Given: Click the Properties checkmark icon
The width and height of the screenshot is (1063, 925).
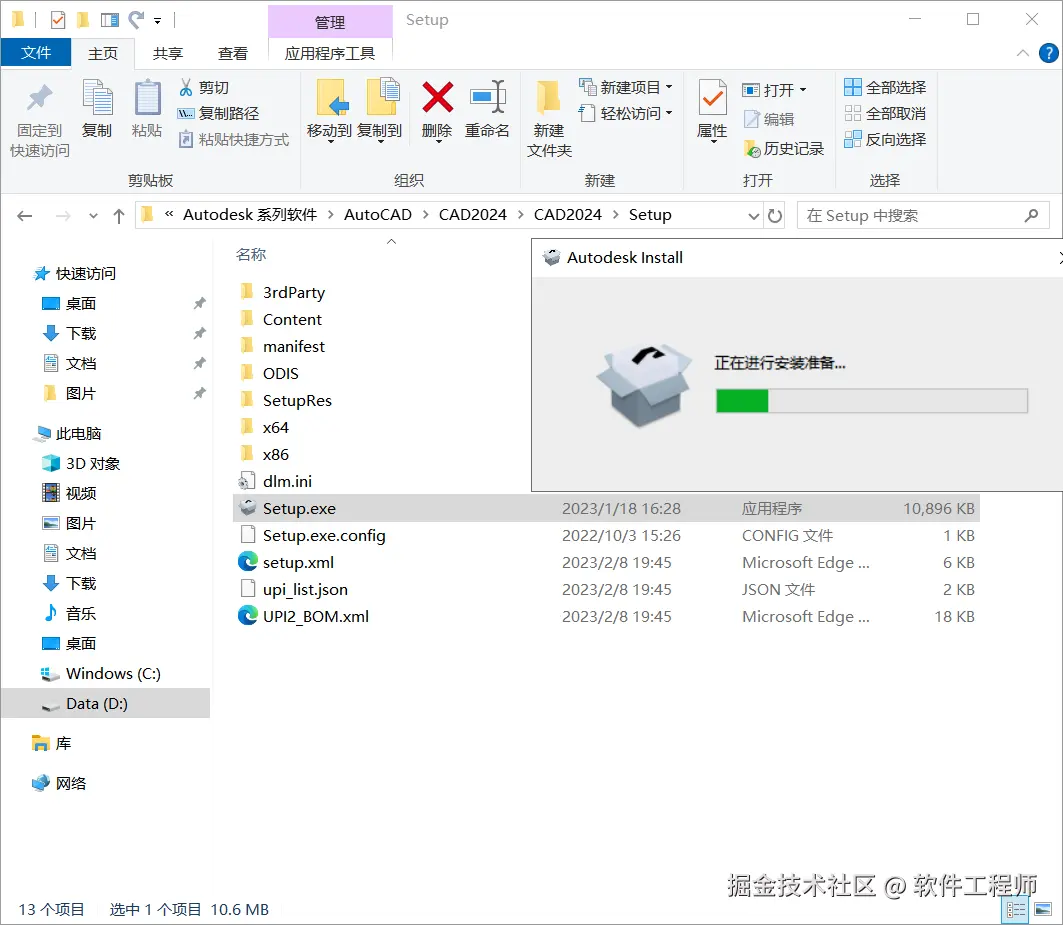Looking at the screenshot, I should pyautogui.click(x=712, y=97).
